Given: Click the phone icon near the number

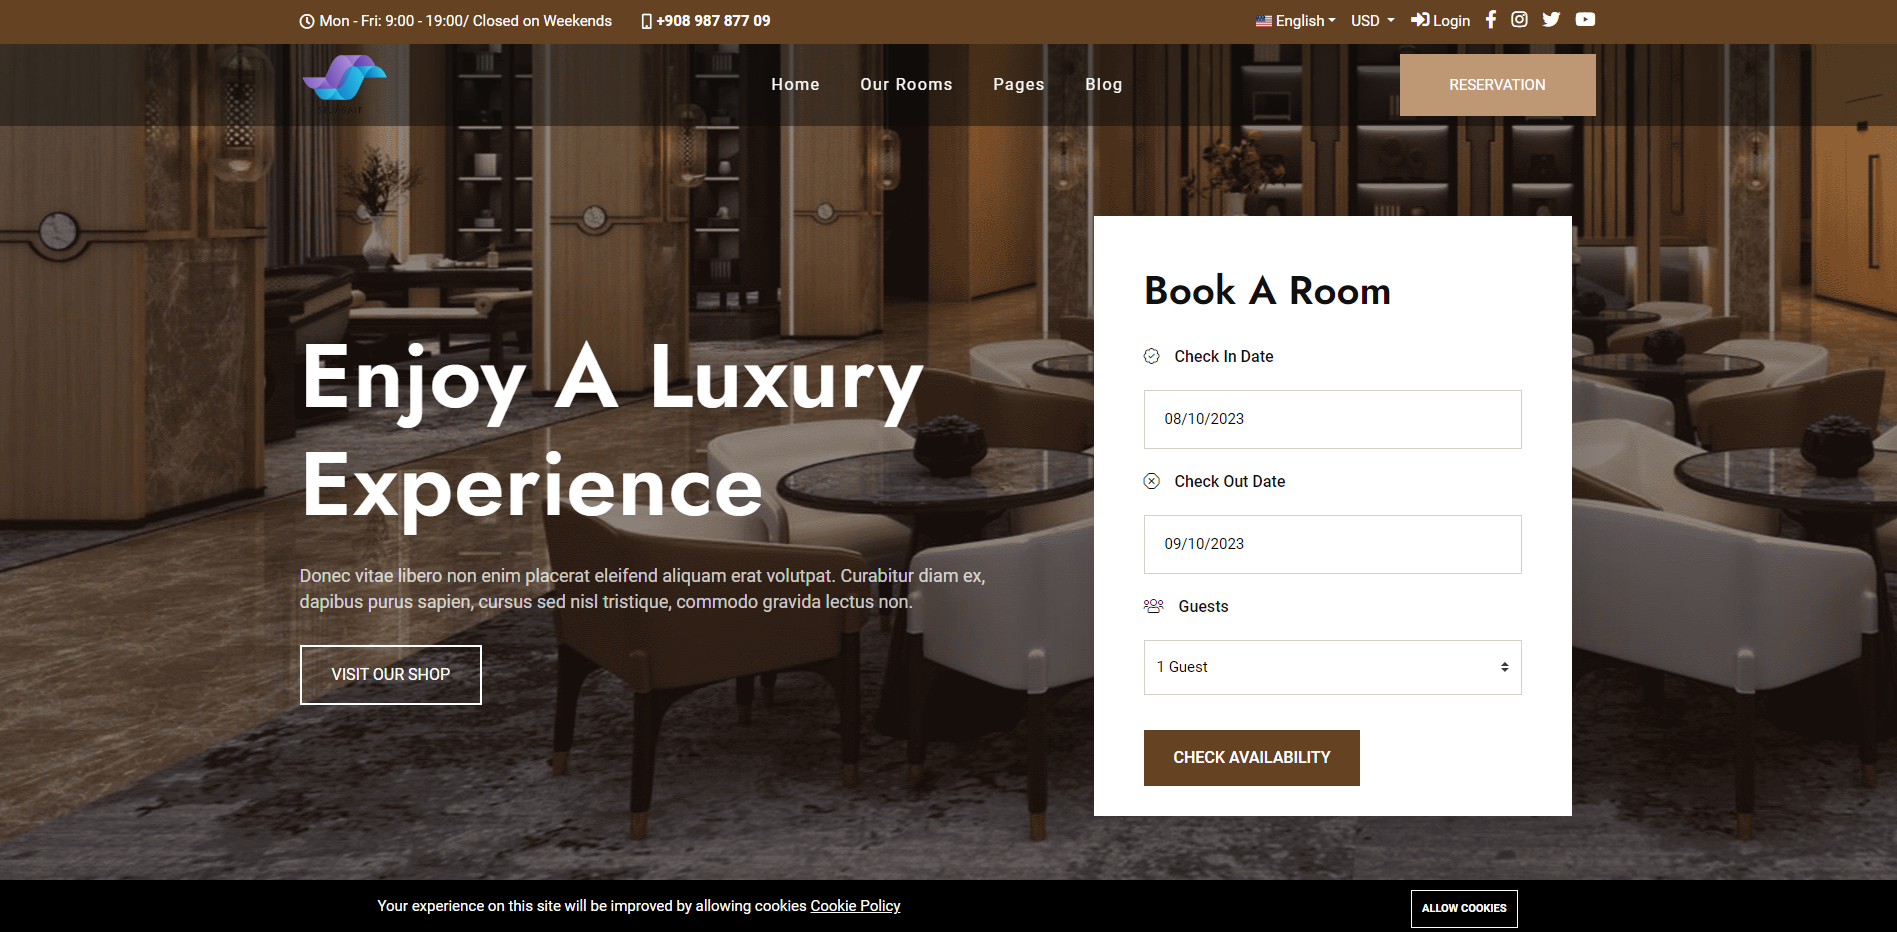Looking at the screenshot, I should point(646,21).
